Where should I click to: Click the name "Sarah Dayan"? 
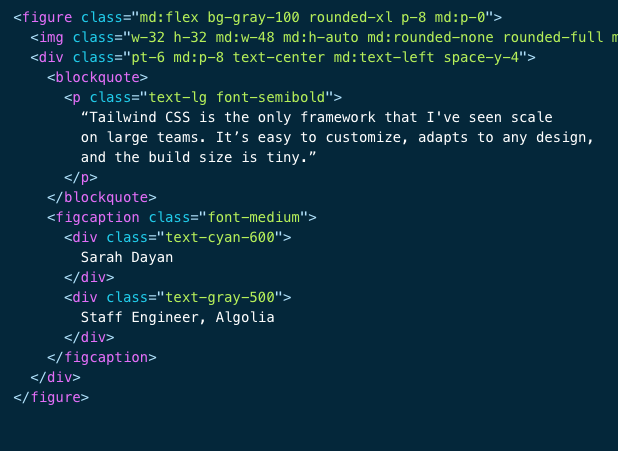pos(126,257)
